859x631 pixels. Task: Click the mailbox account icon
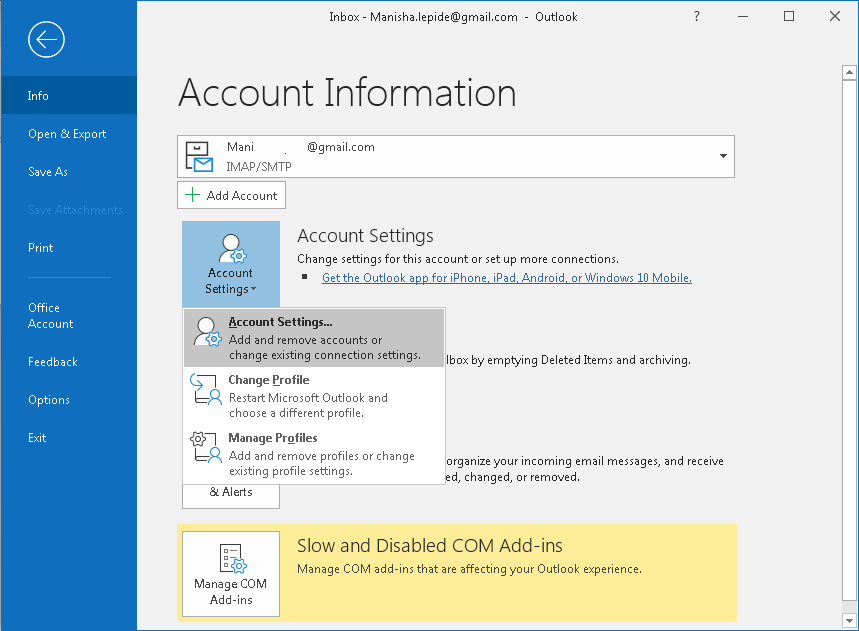coord(199,157)
